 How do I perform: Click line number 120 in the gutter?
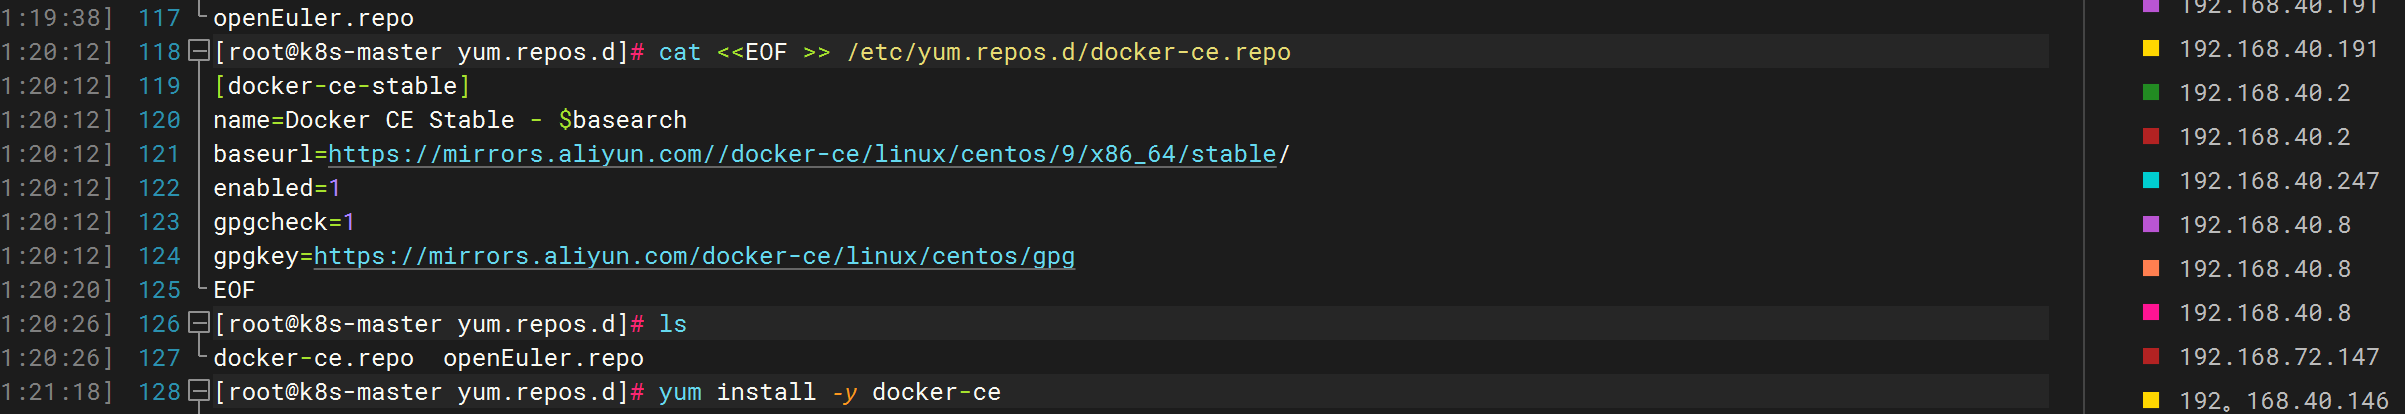[x=159, y=120]
